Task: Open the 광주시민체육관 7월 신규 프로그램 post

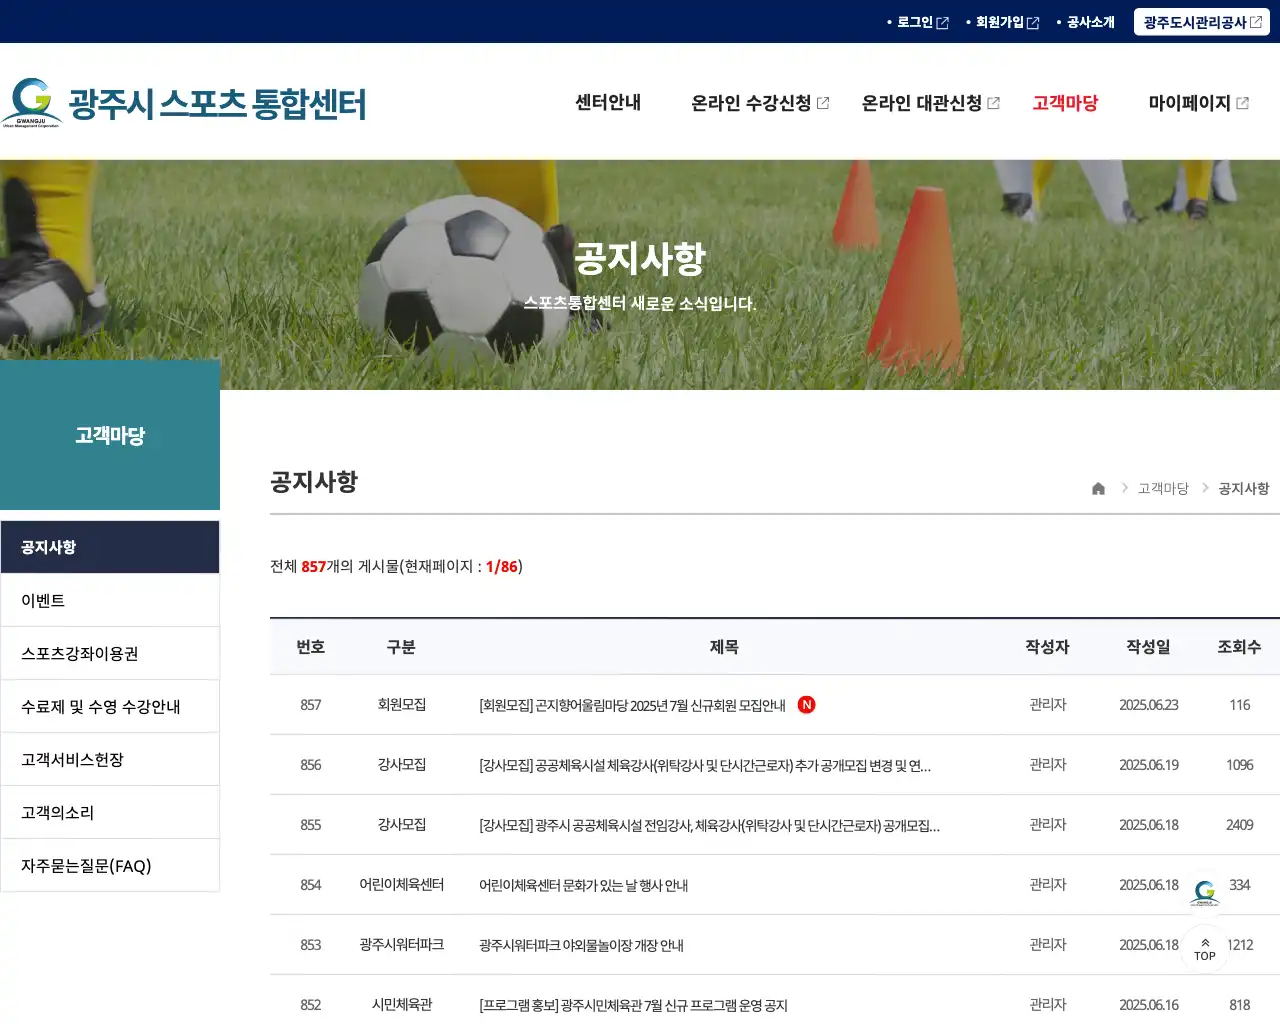Action: 633,1005
